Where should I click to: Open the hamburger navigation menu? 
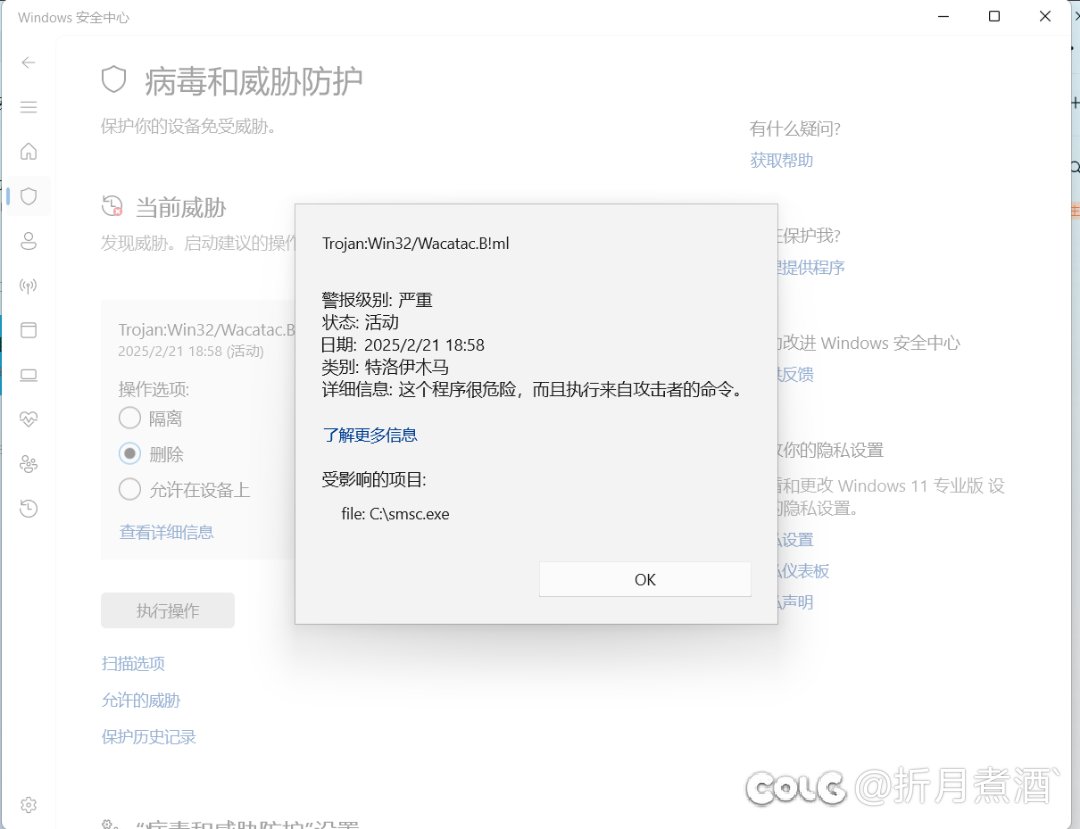tap(28, 107)
